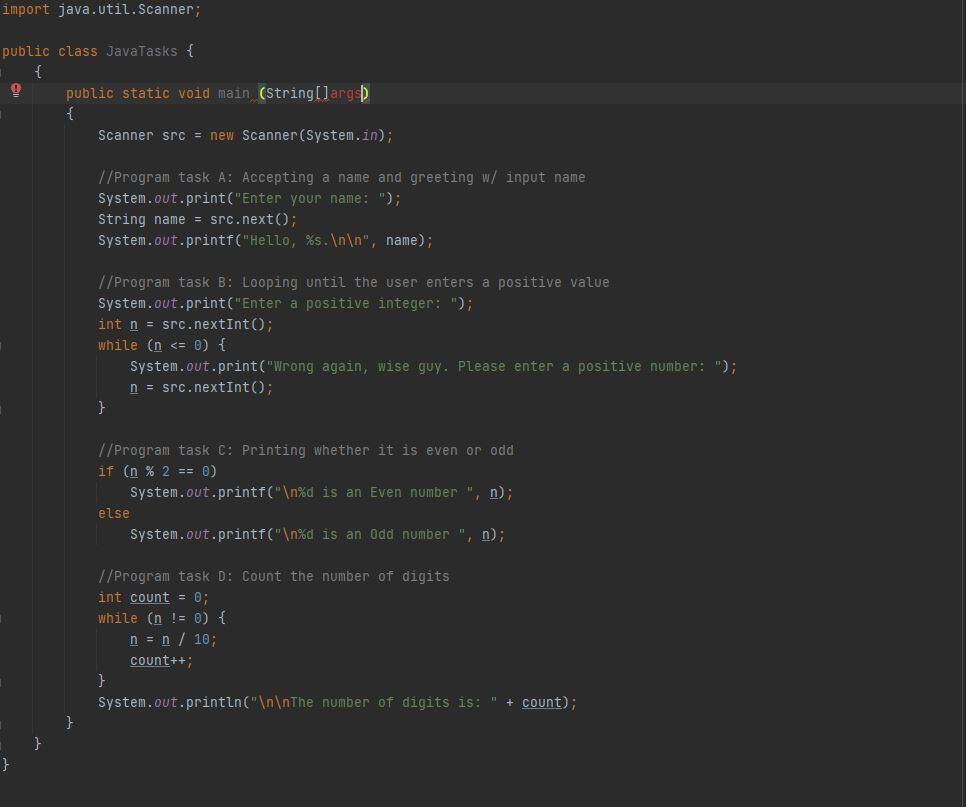
Task: Select the else keyword
Action: 111,513
